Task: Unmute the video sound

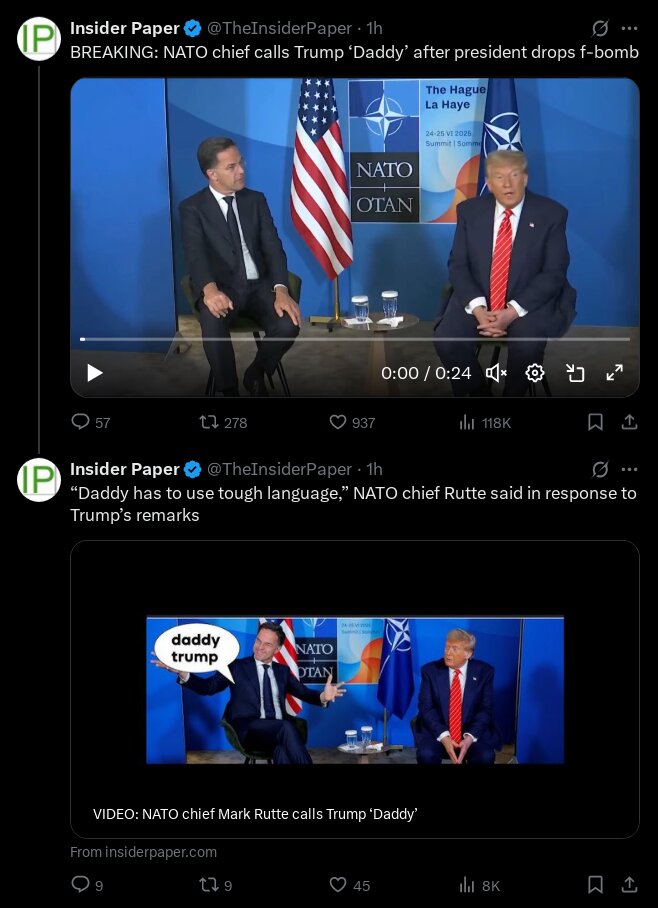Action: point(496,373)
